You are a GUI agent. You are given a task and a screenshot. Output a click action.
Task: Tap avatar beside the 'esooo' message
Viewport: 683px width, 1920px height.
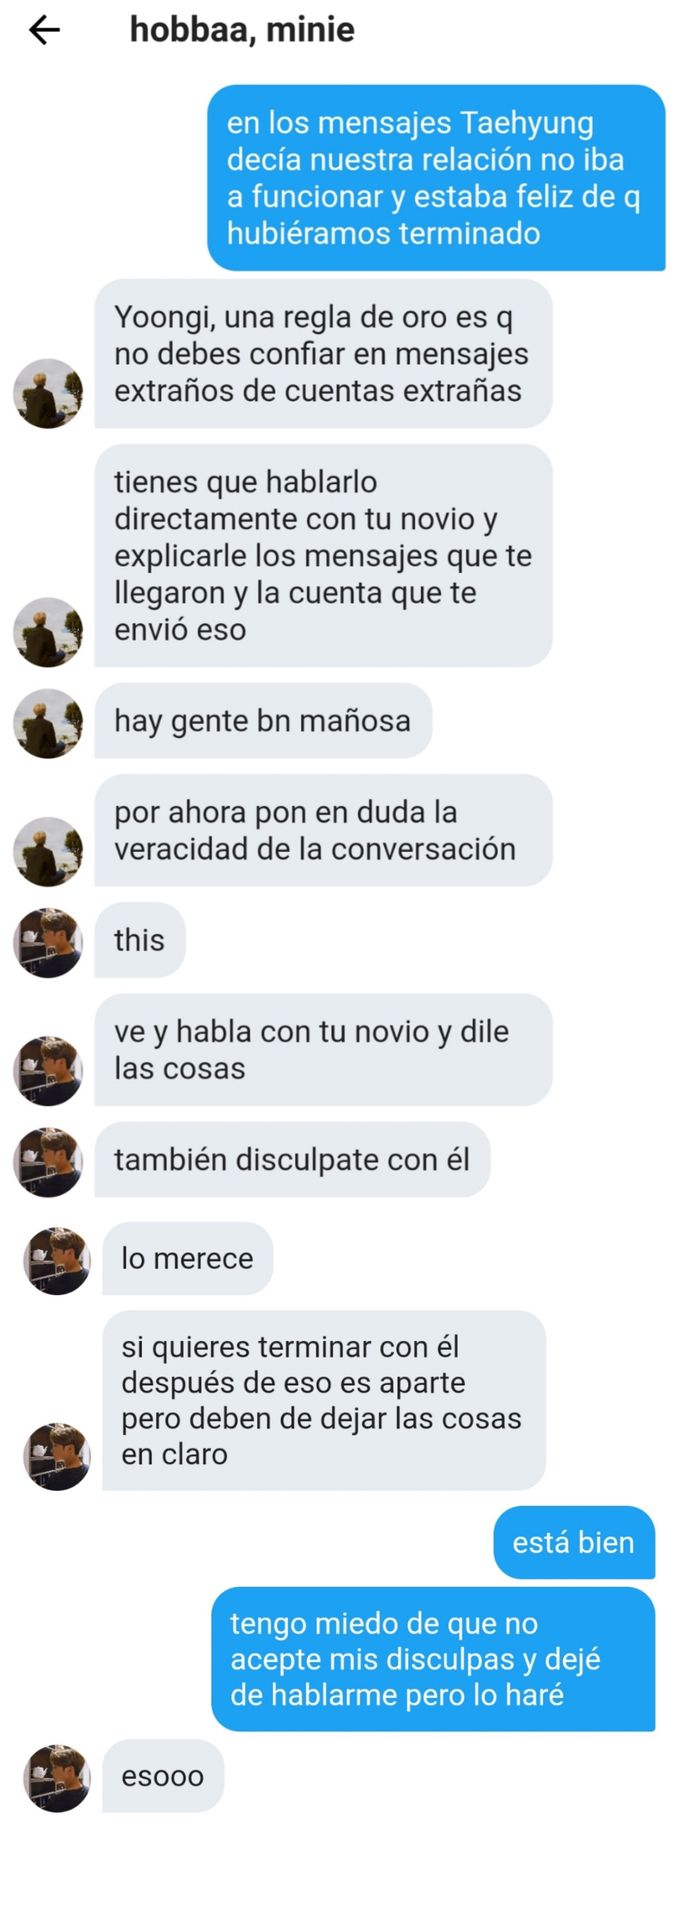[57, 1778]
